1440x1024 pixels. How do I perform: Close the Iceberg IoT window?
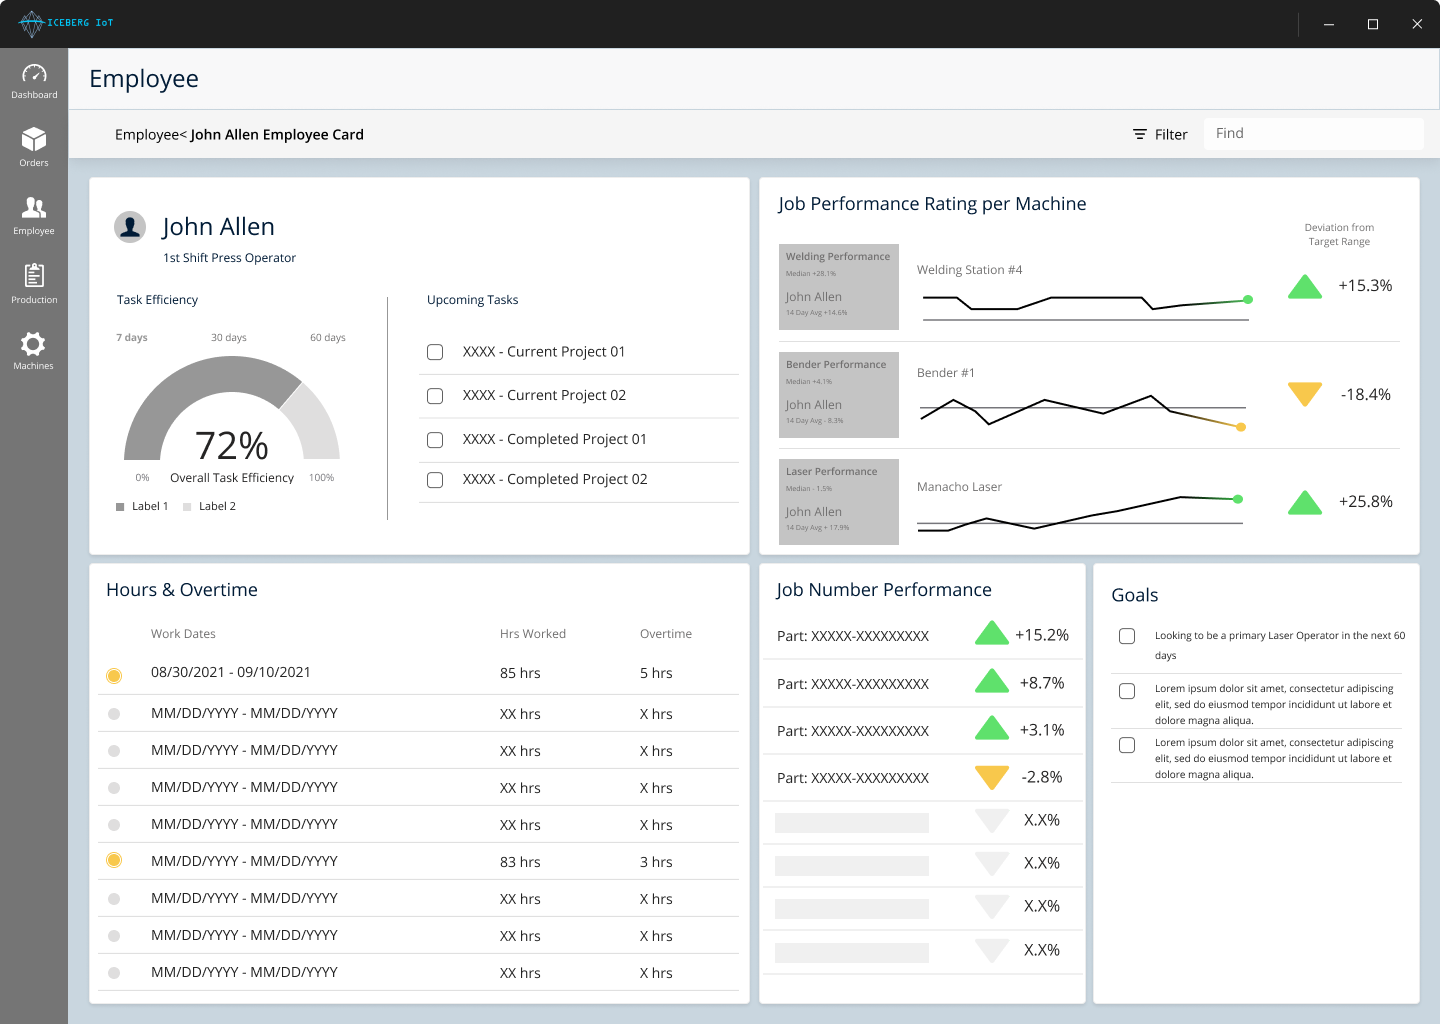pos(1417,24)
